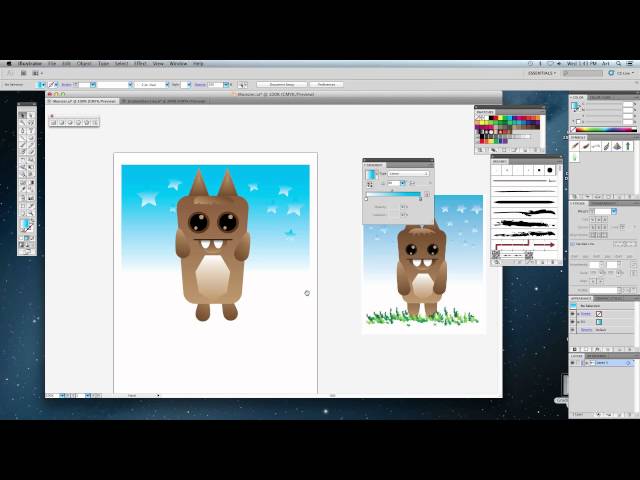Select the Type tool

pos(31,131)
